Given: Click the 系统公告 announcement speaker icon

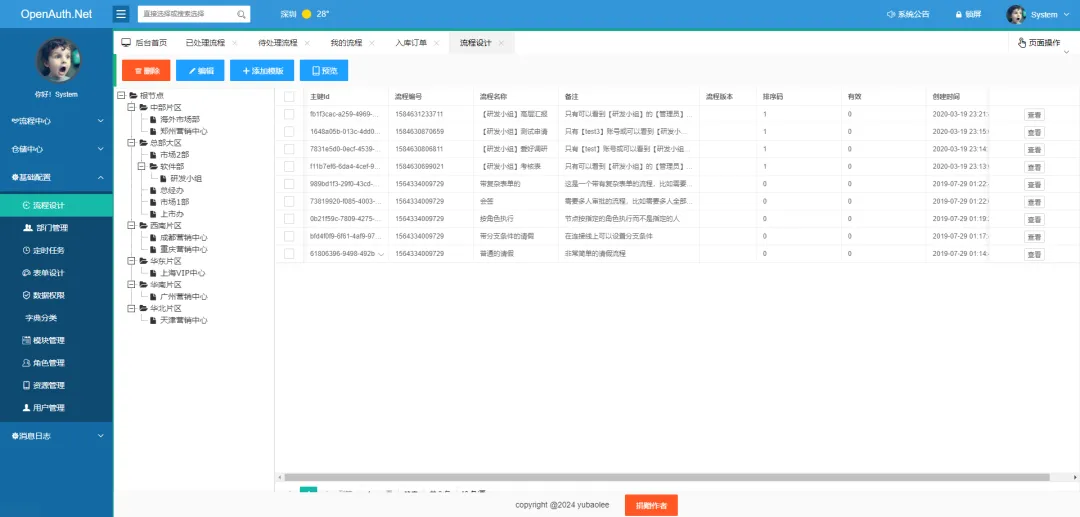Looking at the screenshot, I should 890,15.
